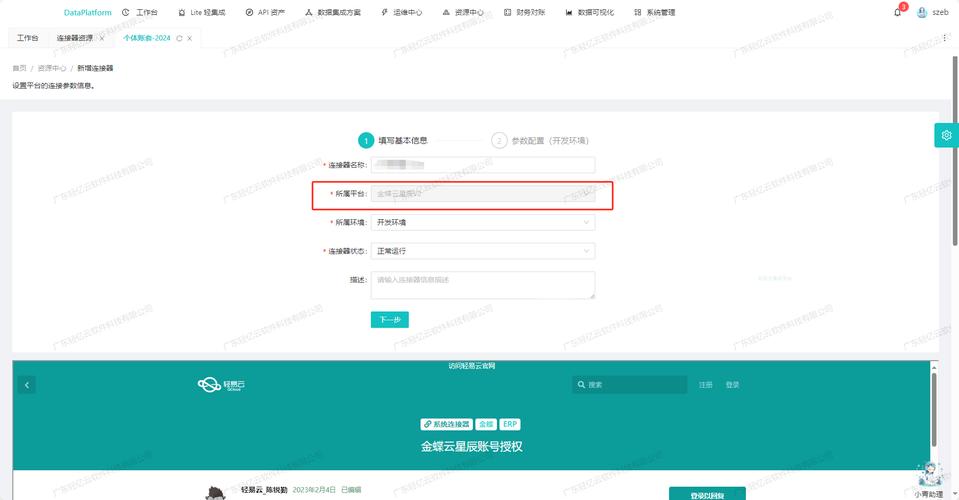Click the 已编辑 label

click(x=351, y=490)
